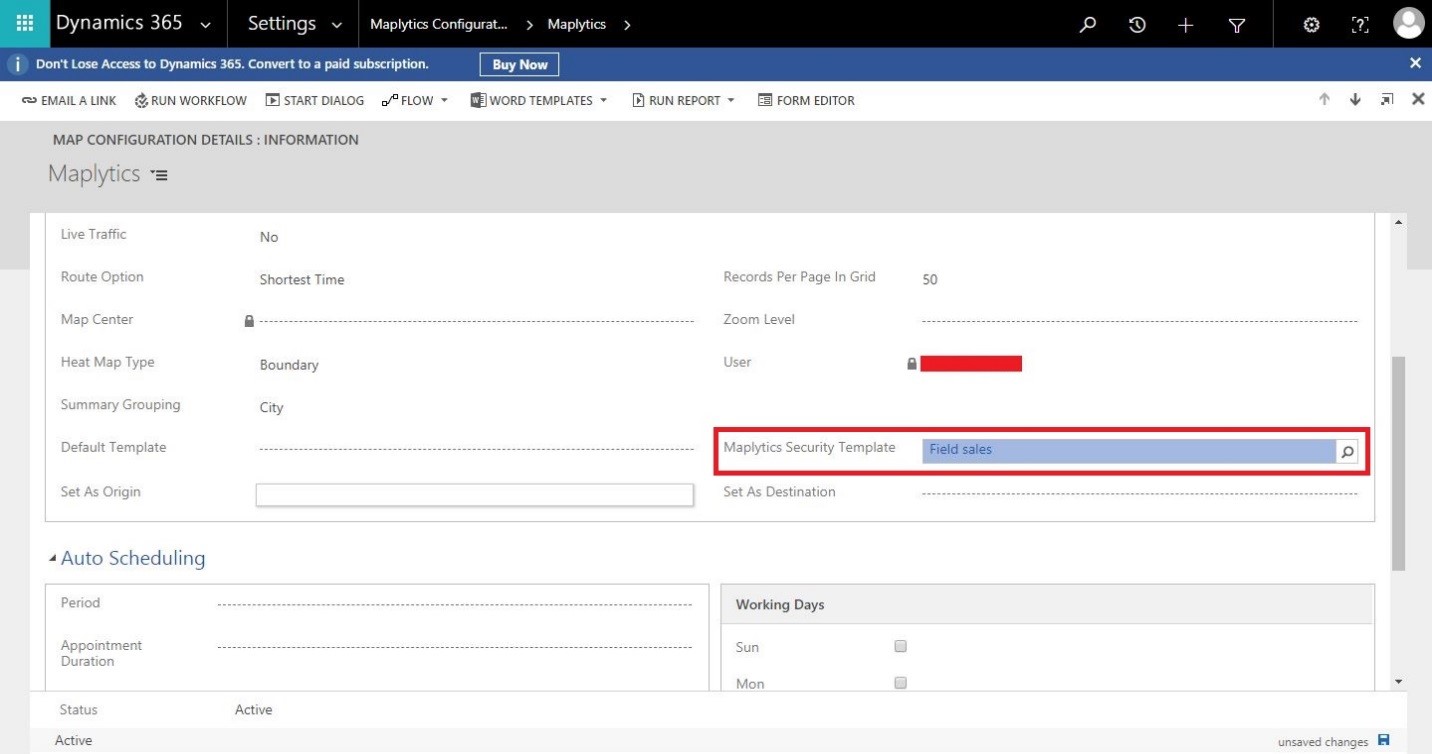Viewport: 1432px width, 754px height.
Task: Close the form with X icon
Action: pyautogui.click(x=1417, y=99)
